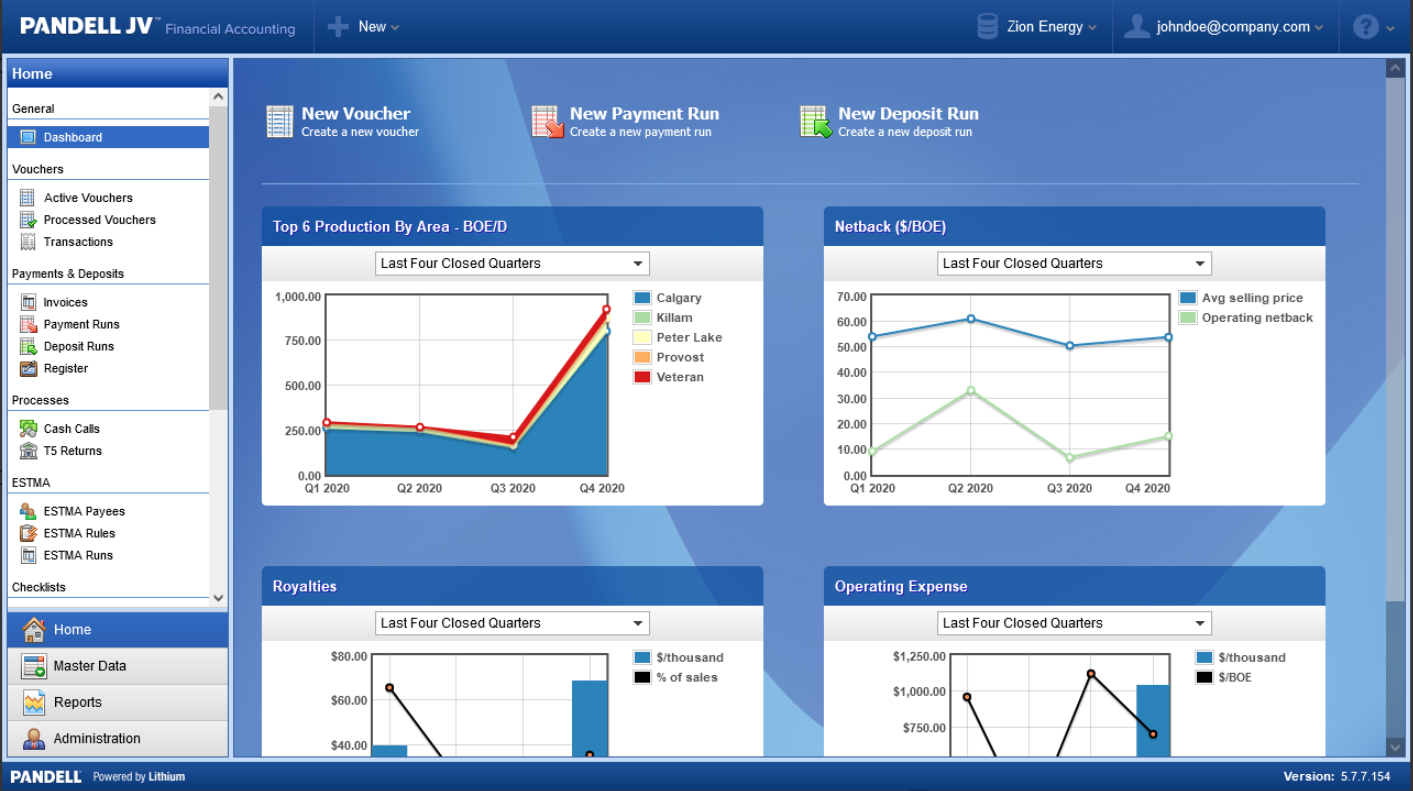Image resolution: width=1413 pixels, height=791 pixels.
Task: Open the Dashboard menu item
Action: coord(108,137)
